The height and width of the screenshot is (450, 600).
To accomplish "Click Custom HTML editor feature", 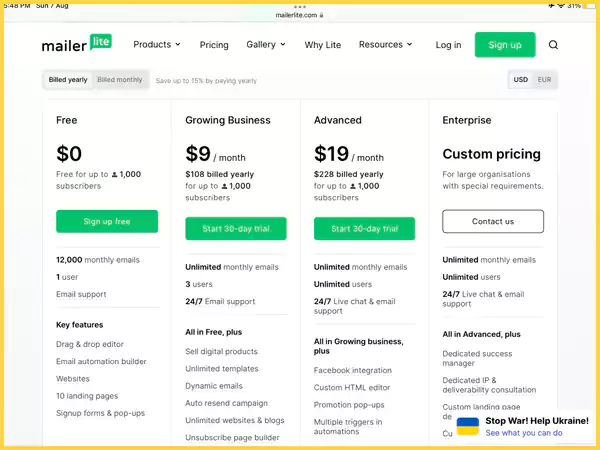I will [352, 387].
